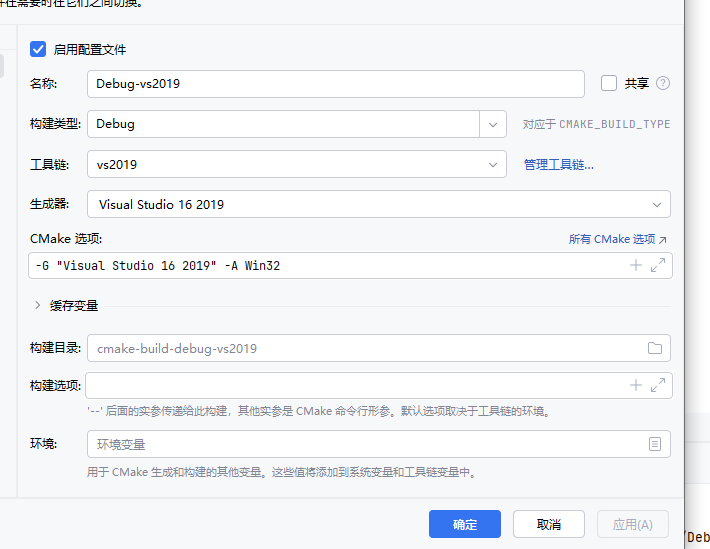This screenshot has height=549, width=710.
Task: Open the 管理工具链... link
Action: 558,164
